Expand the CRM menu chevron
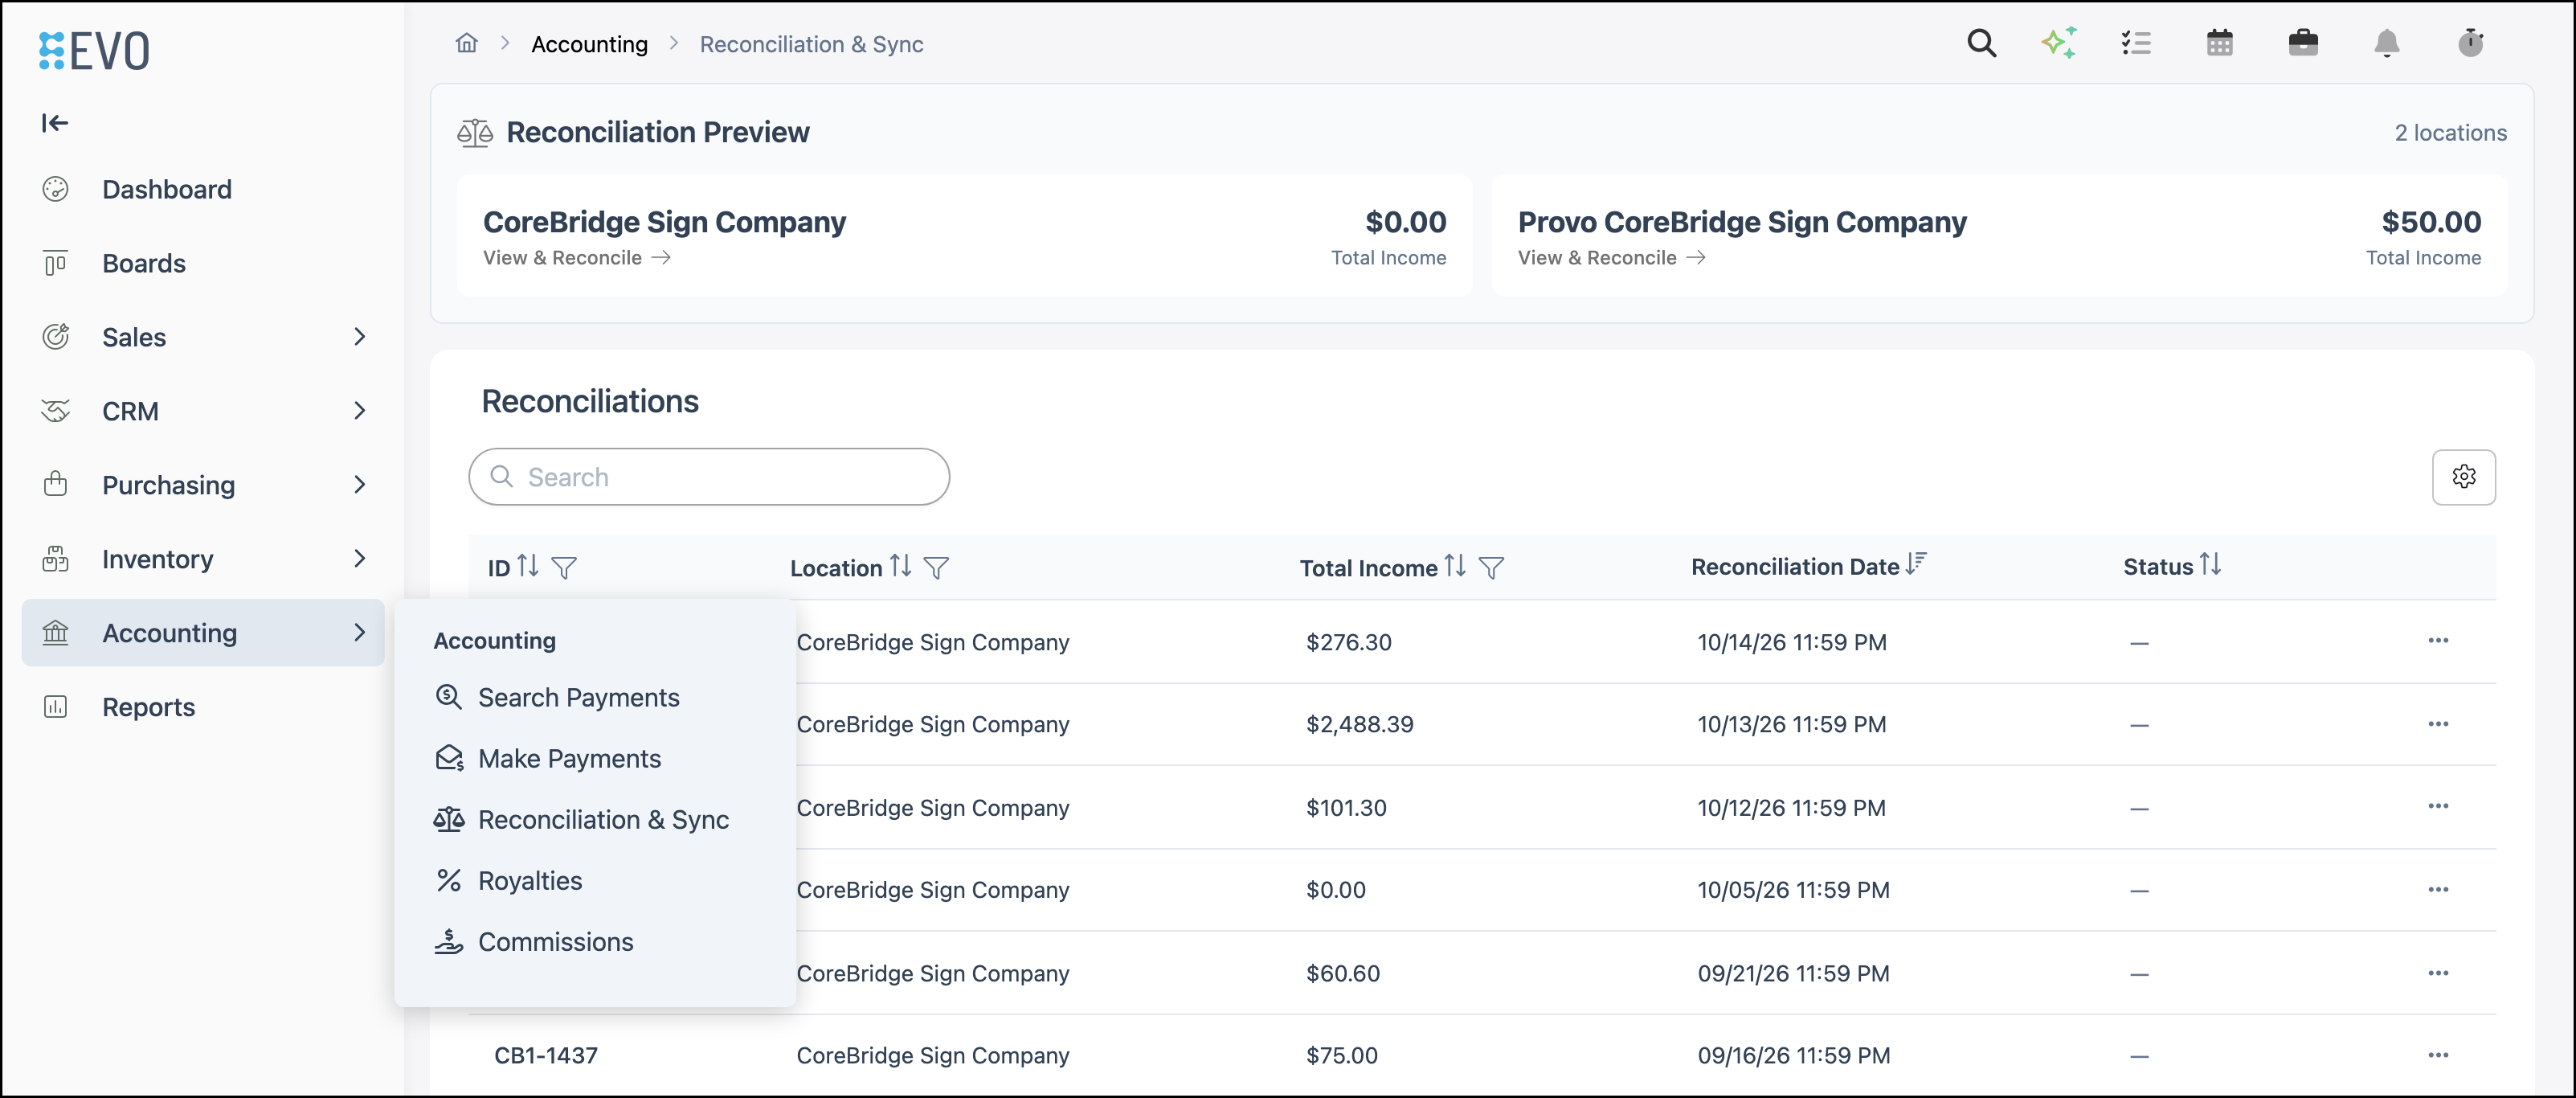This screenshot has height=1098, width=2576. coord(360,411)
